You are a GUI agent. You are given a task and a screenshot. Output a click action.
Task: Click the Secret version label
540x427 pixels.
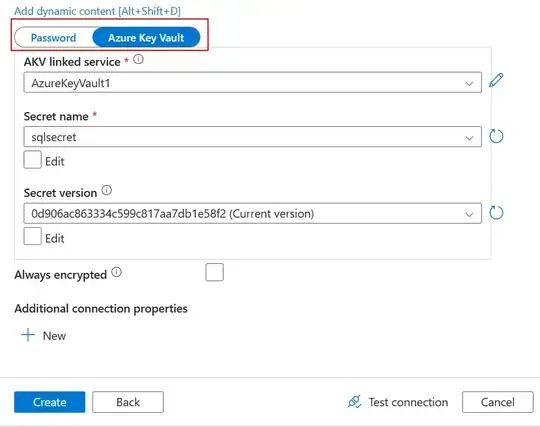[60, 193]
